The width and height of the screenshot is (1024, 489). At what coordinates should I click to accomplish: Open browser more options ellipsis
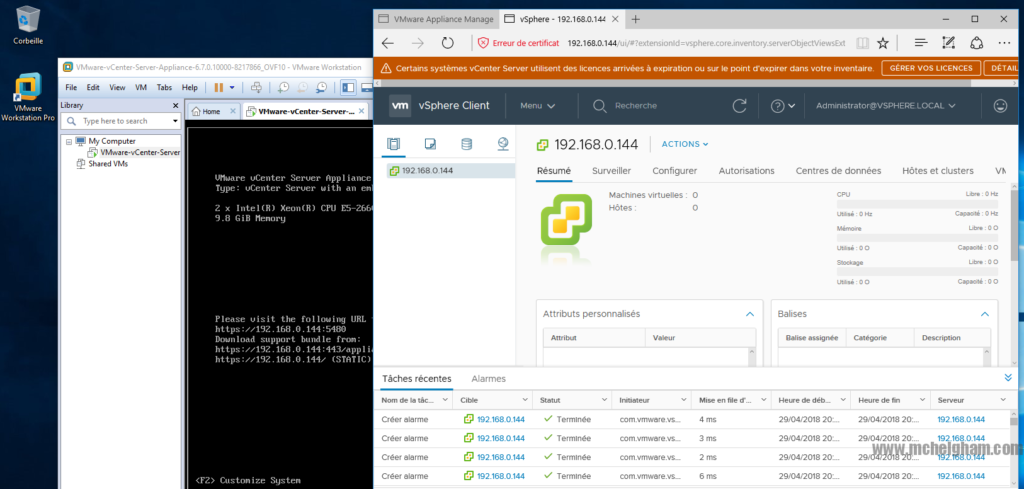1004,43
